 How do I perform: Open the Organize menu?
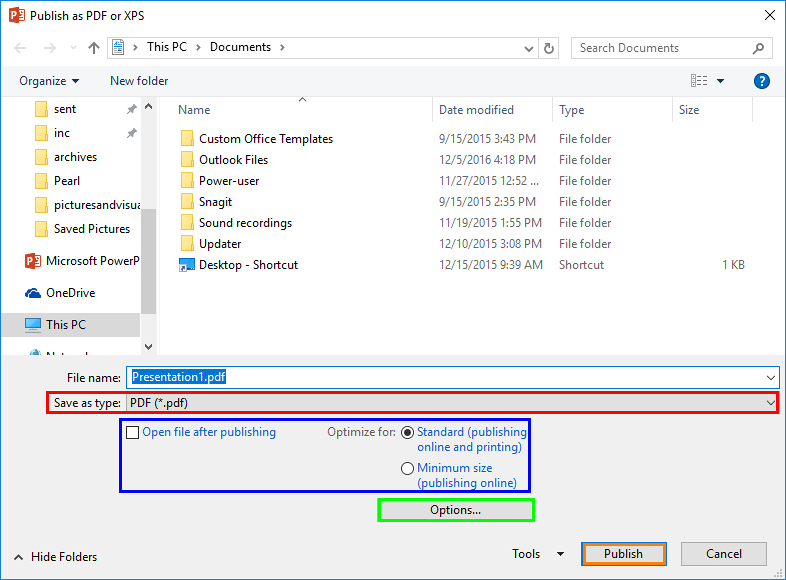tap(49, 81)
